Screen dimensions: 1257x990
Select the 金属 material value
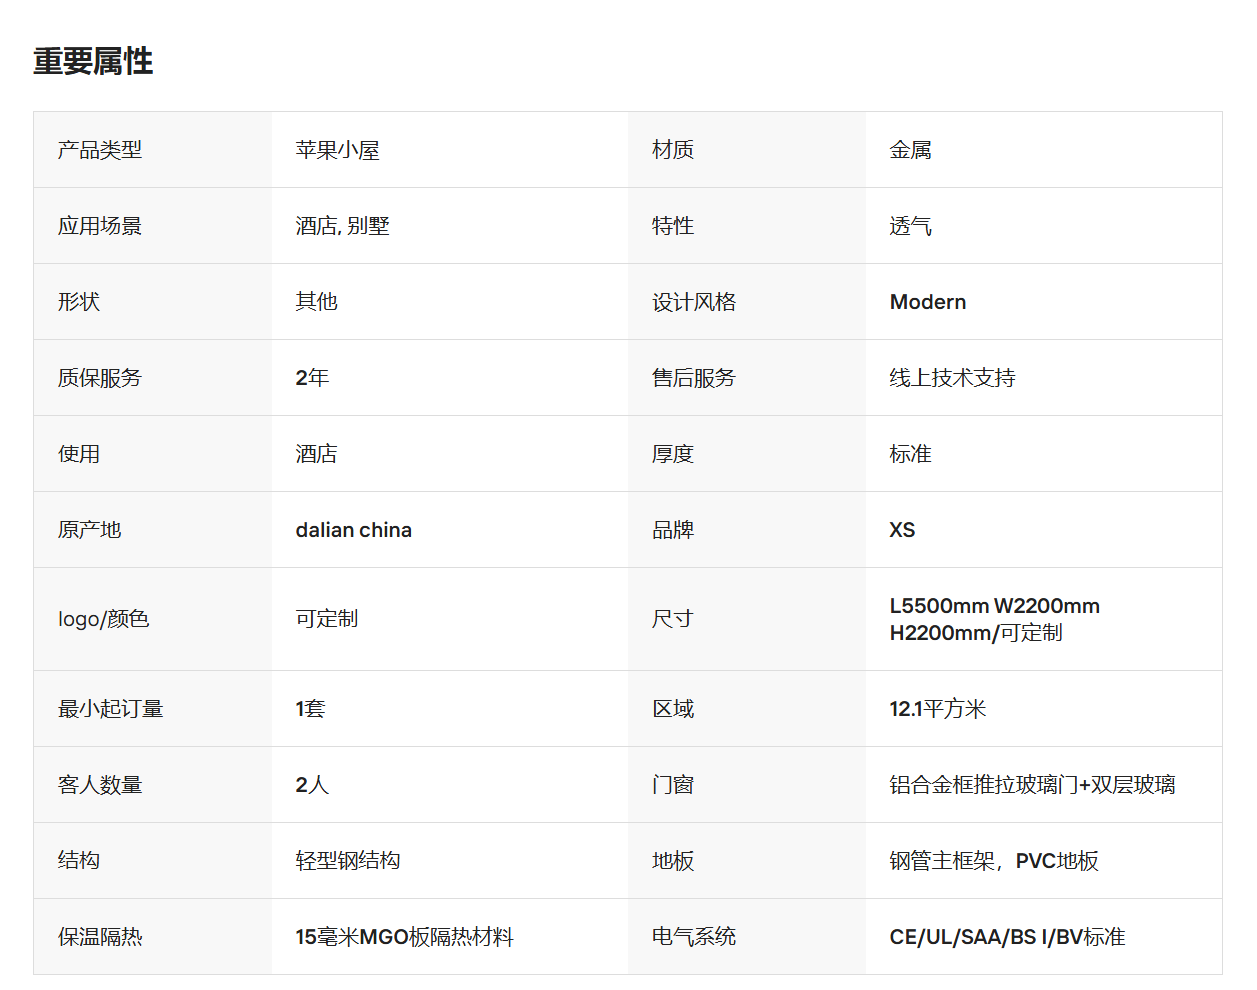click(910, 150)
